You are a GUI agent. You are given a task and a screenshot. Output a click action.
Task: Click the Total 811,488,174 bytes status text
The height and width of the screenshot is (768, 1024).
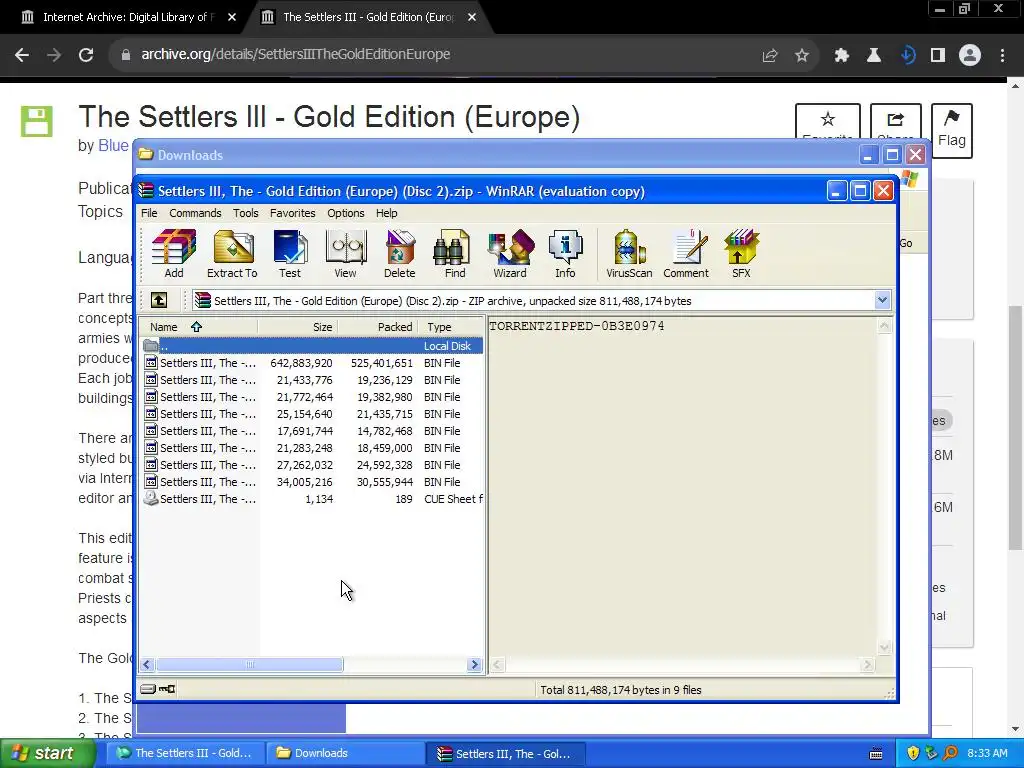tap(620, 690)
